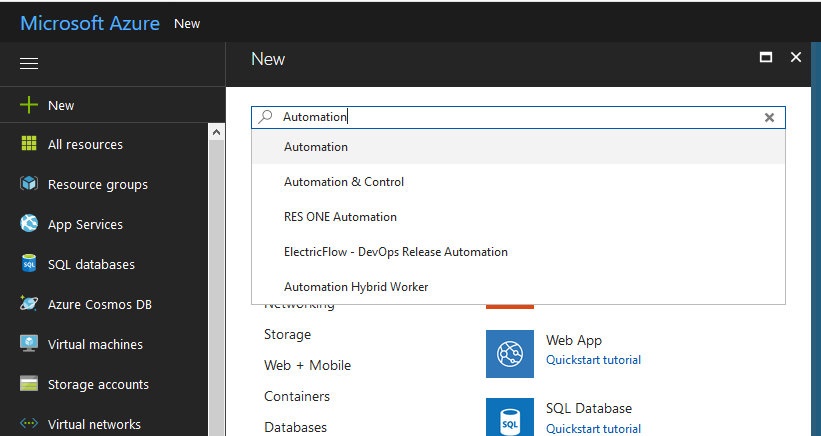Click the SQL Database title

pos(589,408)
